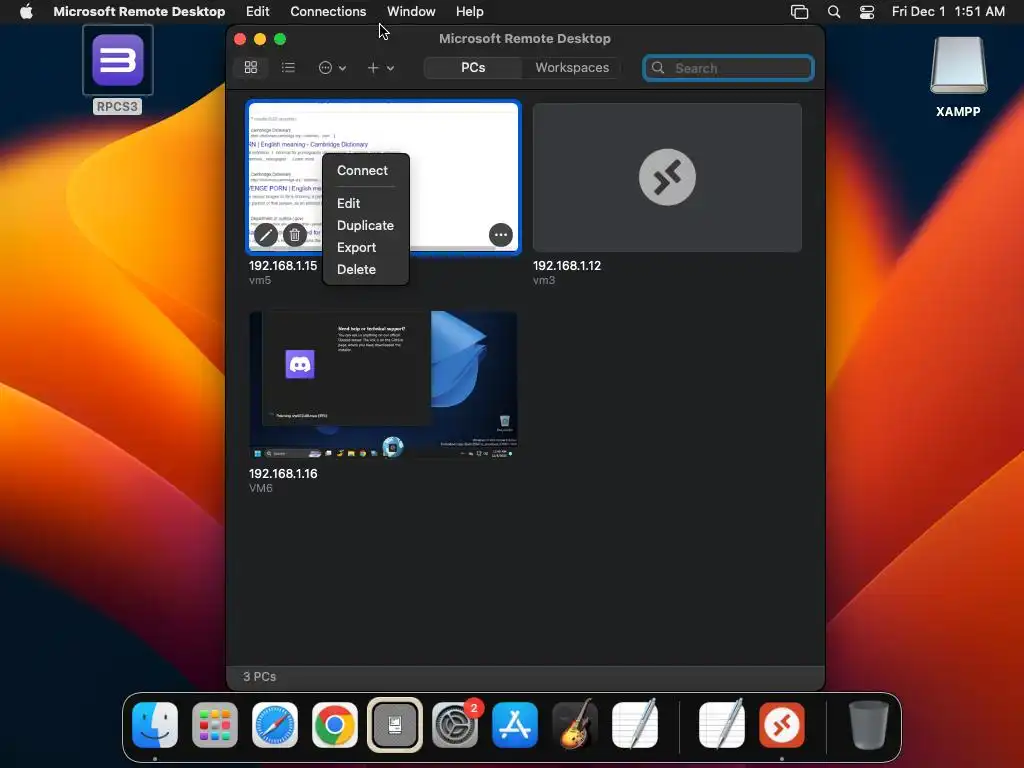1024x768 pixels.
Task: Open Spotlight search in menu bar
Action: 834,12
